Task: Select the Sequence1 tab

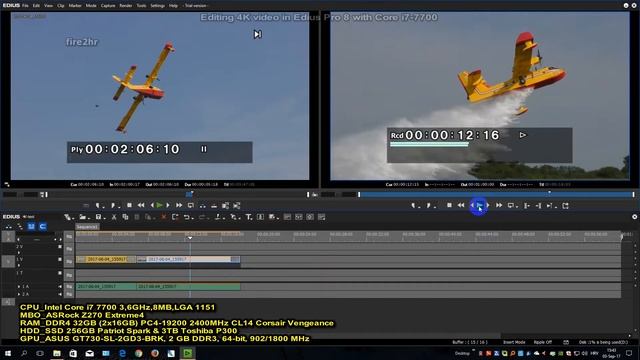Action: [x=87, y=227]
